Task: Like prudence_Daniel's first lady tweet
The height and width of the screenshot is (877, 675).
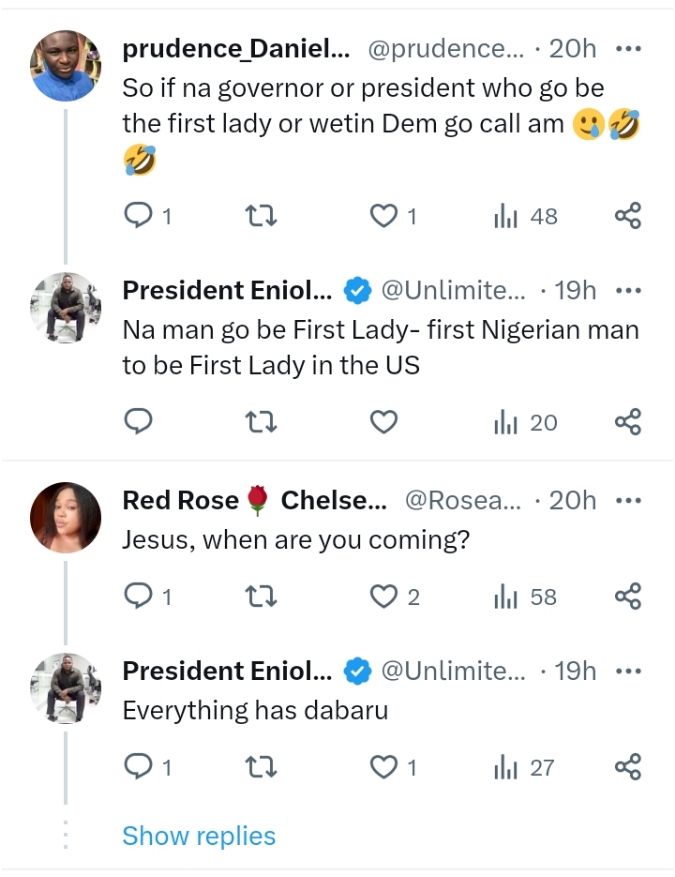Action: [x=384, y=215]
